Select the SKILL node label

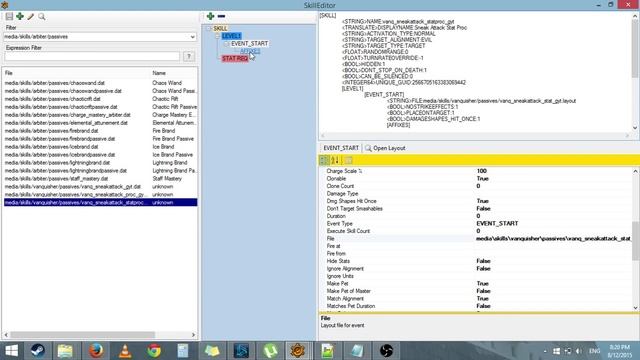[x=220, y=28]
